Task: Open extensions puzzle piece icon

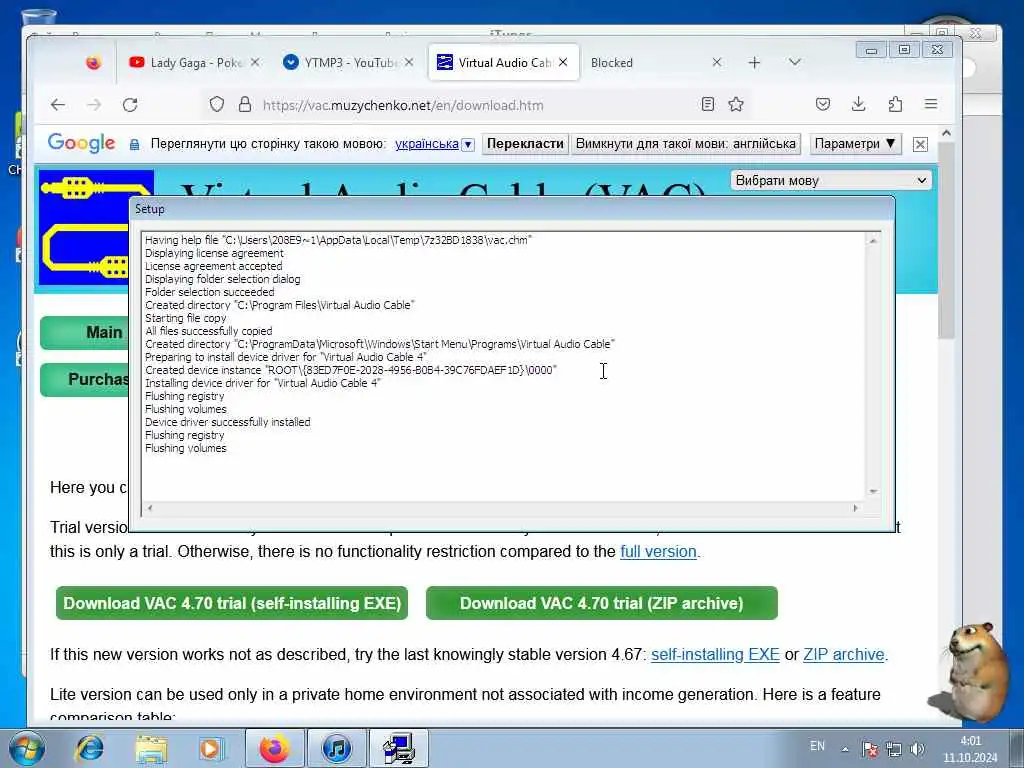Action: pyautogui.click(x=895, y=104)
